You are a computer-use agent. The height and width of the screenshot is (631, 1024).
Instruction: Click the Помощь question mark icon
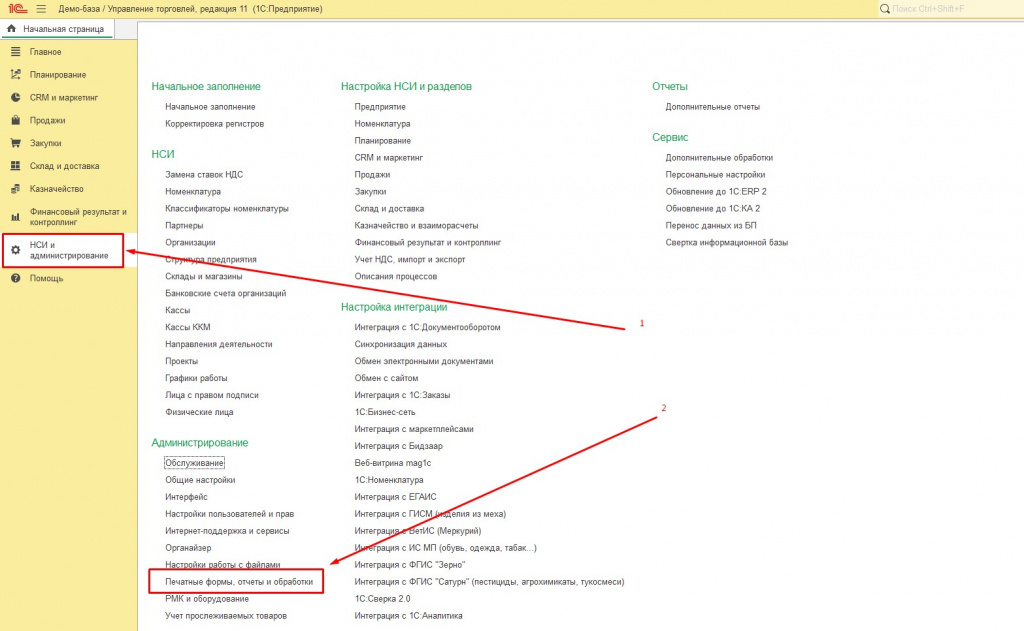coord(16,278)
